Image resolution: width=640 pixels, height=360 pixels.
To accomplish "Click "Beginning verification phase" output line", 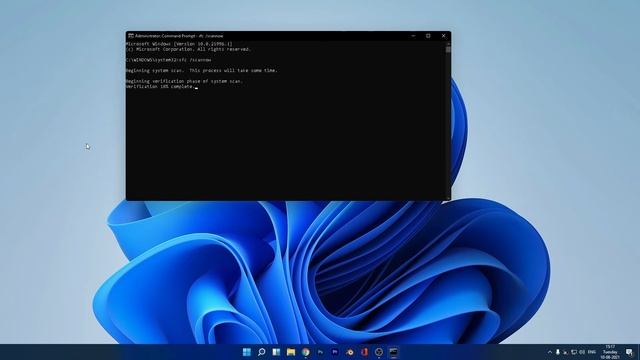I will coord(184,81).
